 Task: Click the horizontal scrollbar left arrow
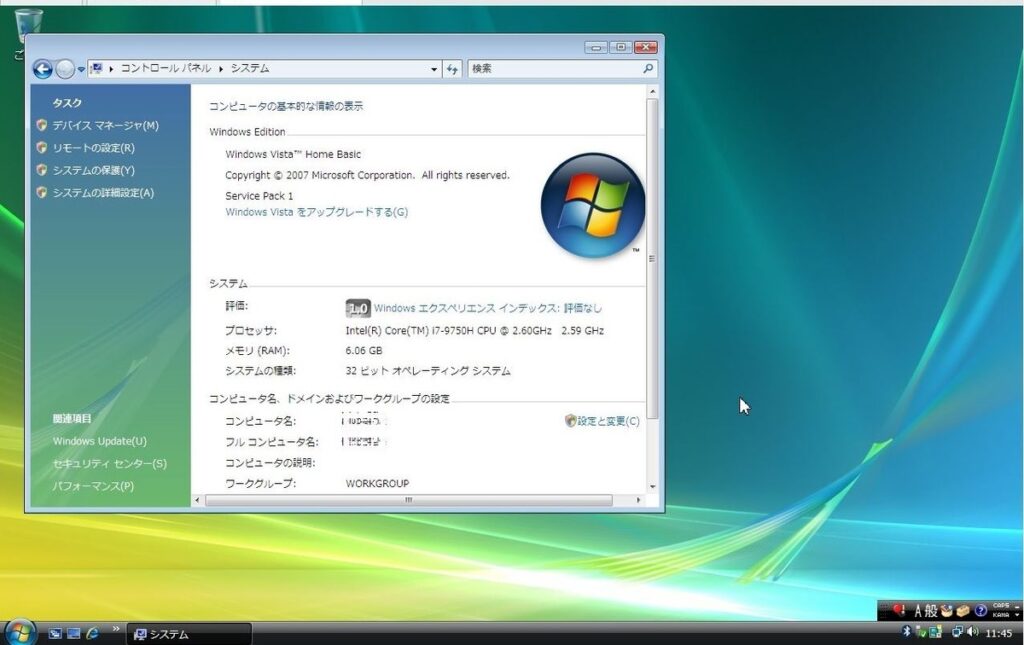pos(197,500)
